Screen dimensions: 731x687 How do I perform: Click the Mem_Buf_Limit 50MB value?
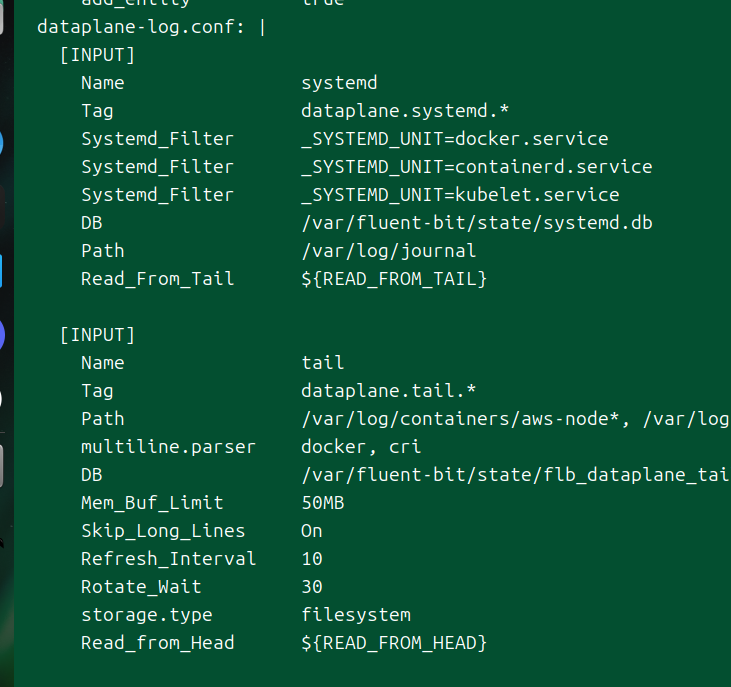[323, 503]
